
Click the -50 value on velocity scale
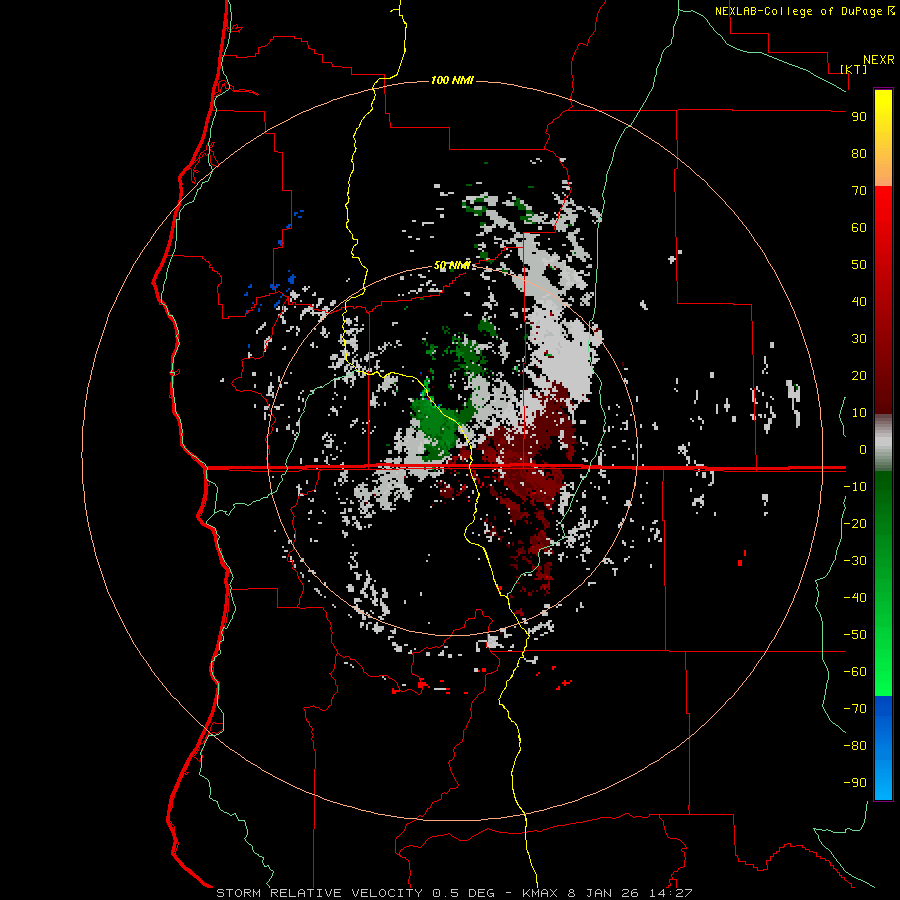point(855,635)
